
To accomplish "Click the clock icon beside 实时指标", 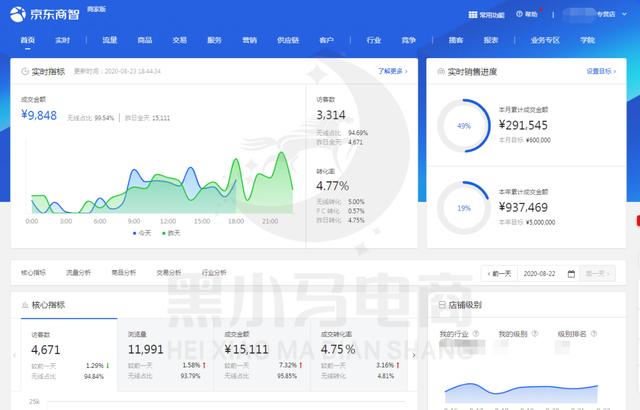I will point(25,71).
